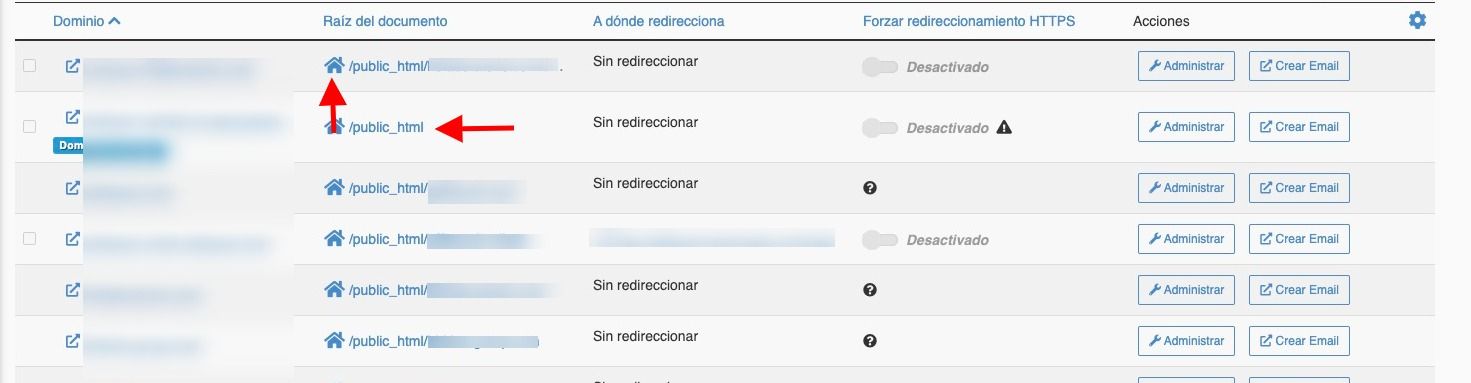Click Crear Email button in third row
This screenshot has width=1471, height=383.
point(1299,188)
